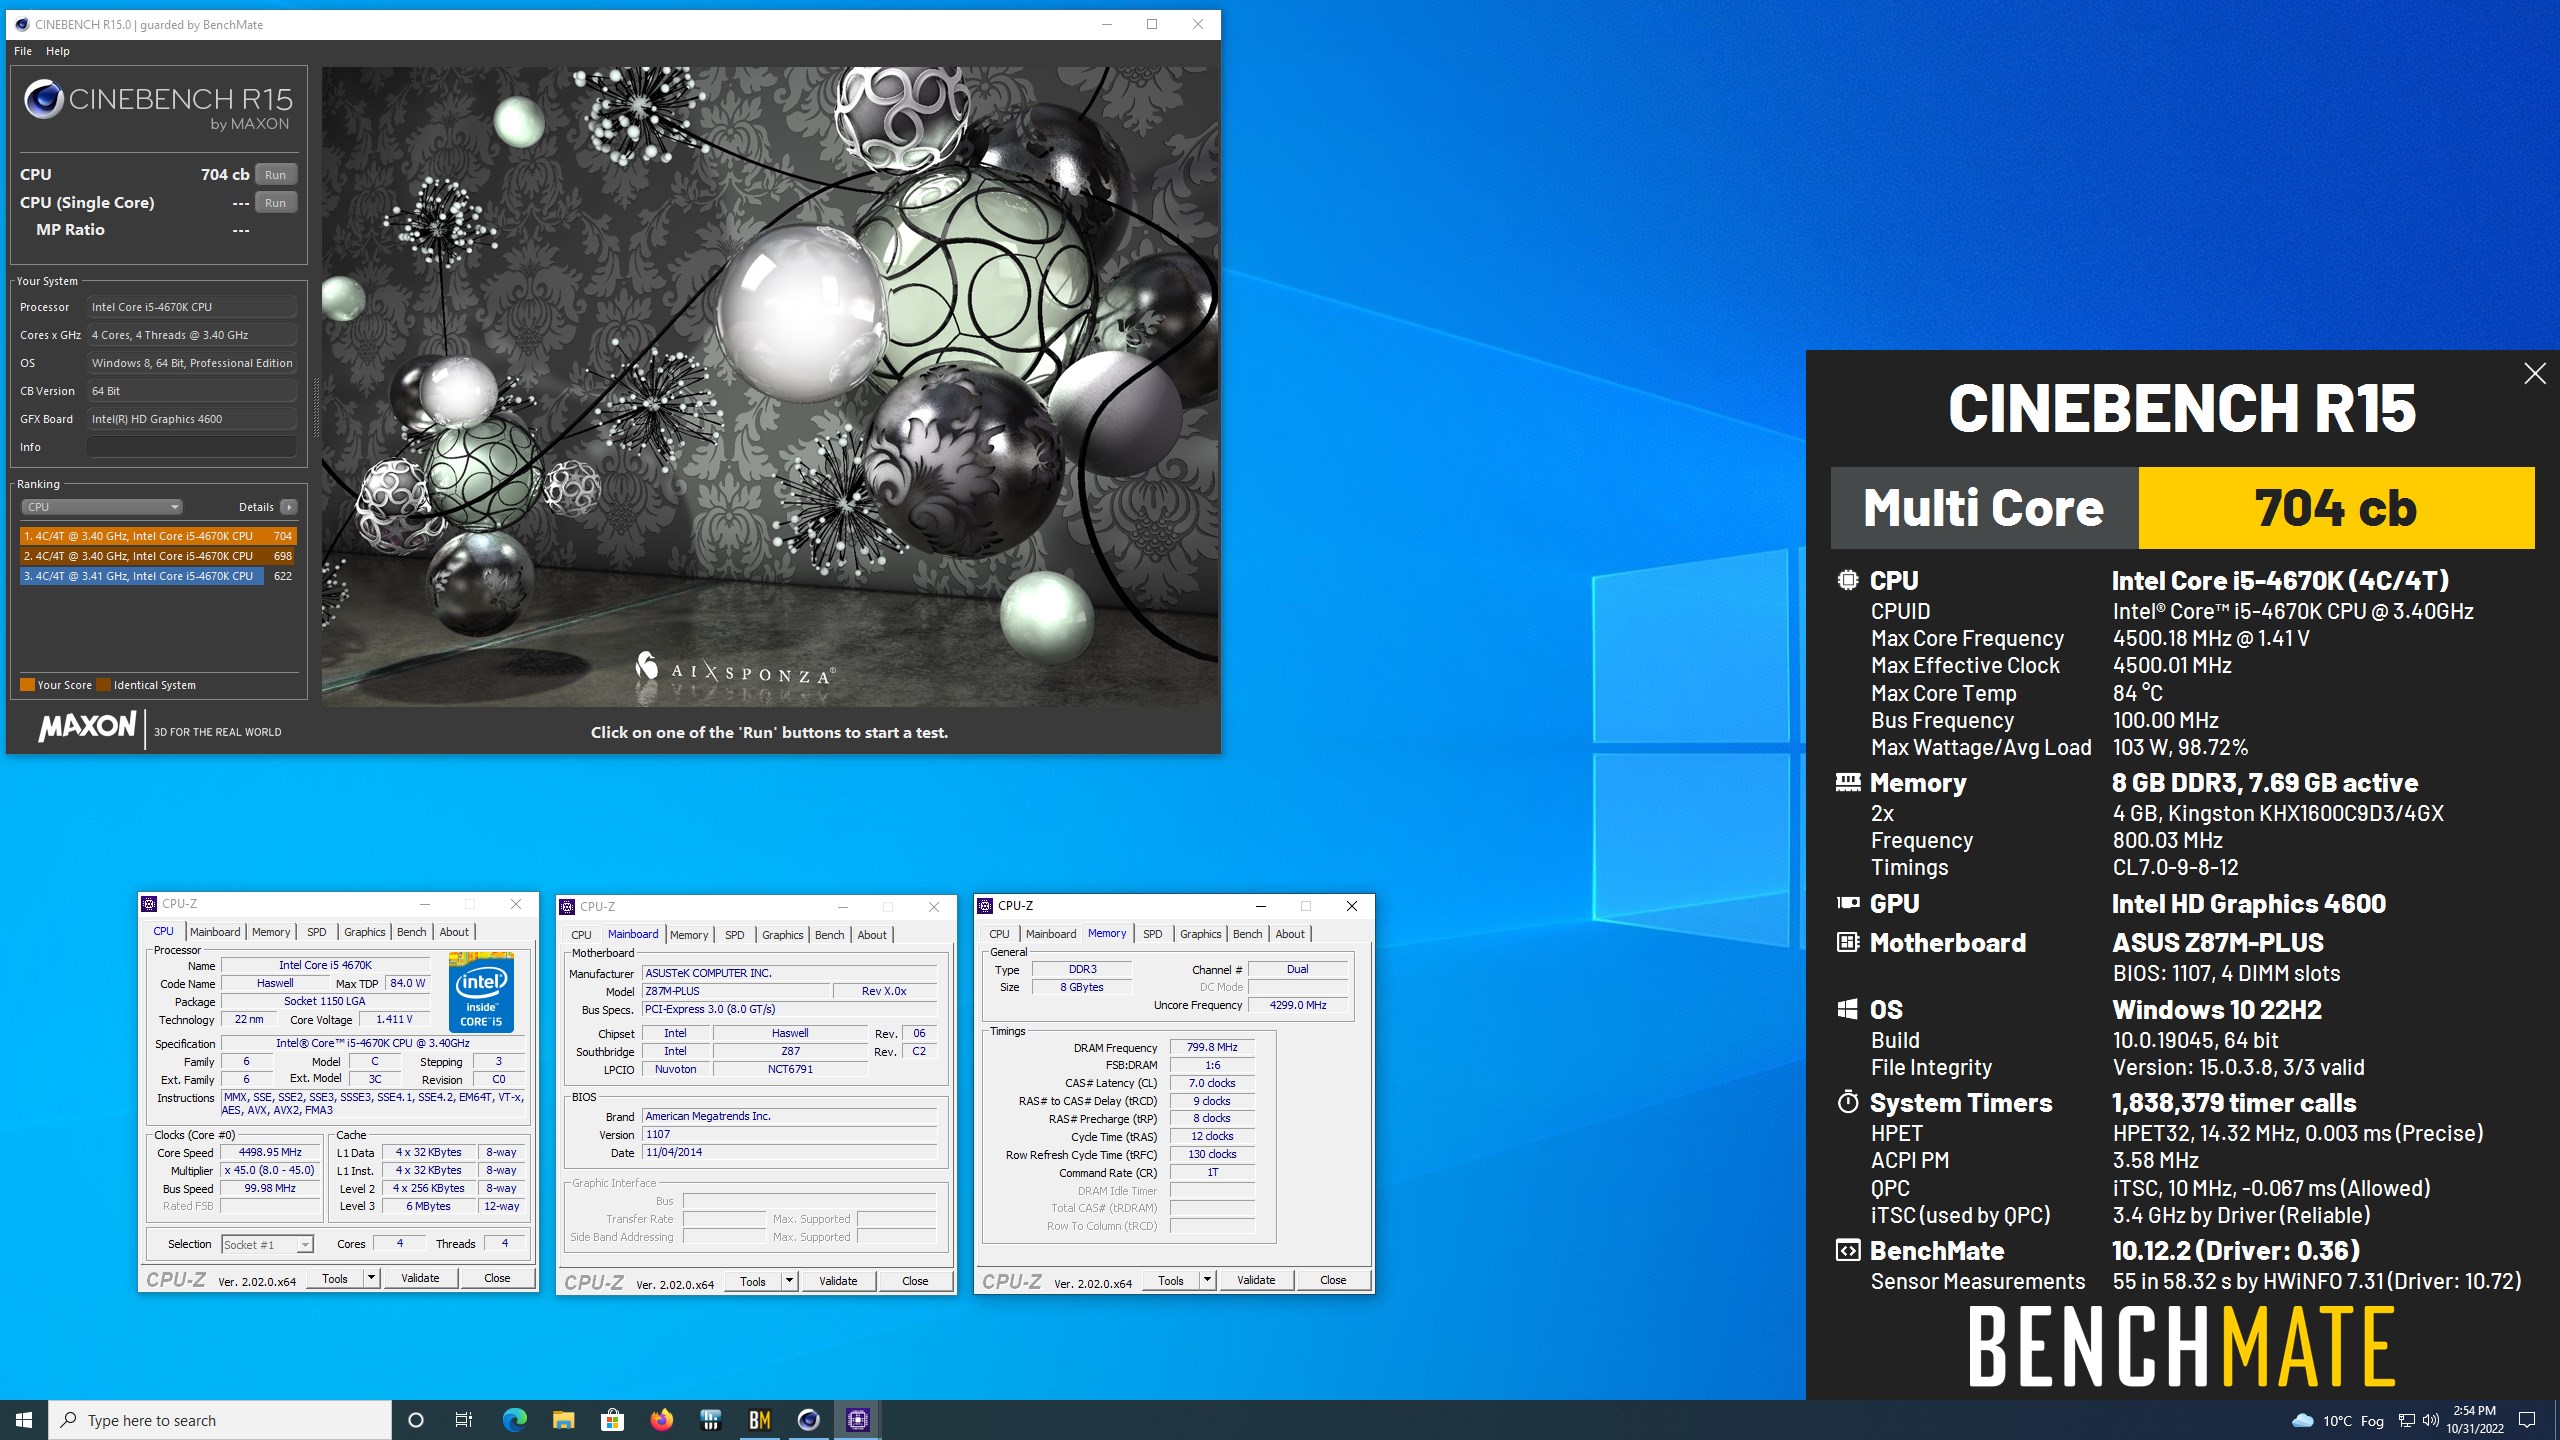Click the volume speaker tray icon

[x=2431, y=1420]
